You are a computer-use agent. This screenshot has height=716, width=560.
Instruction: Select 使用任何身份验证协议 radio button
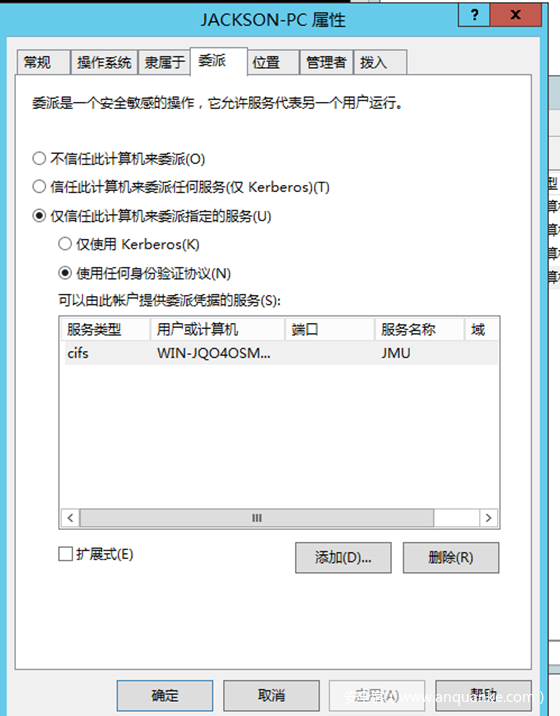tap(65, 273)
